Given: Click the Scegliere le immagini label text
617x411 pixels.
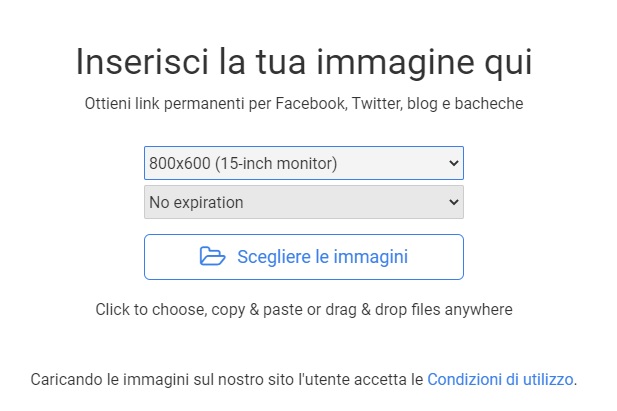Looking at the screenshot, I should [323, 257].
